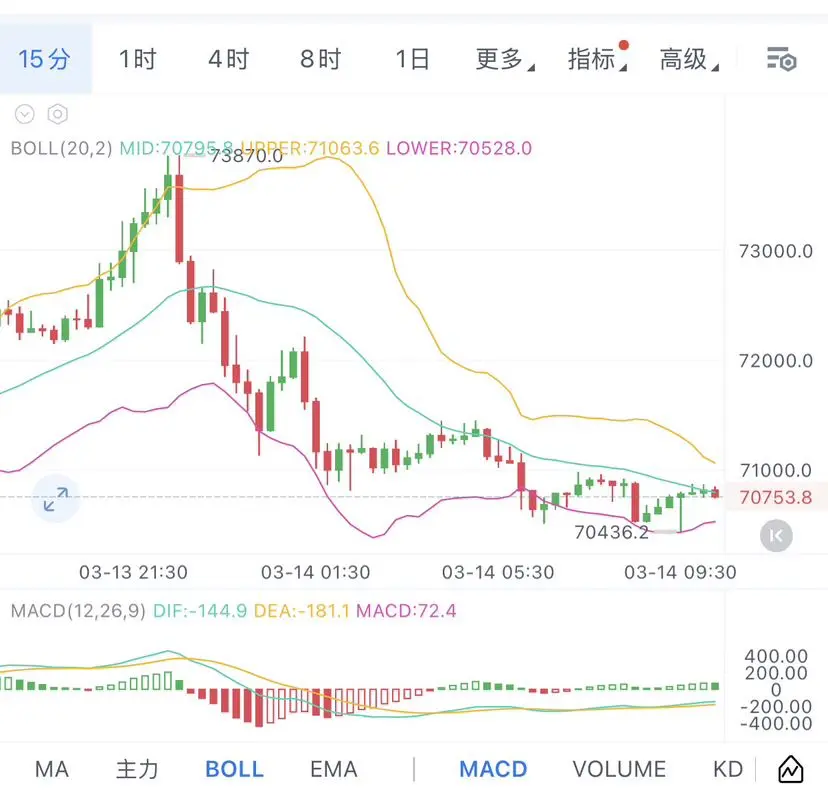This screenshot has height=796, width=828.
Task: Select the 15分 timeframe tab
Action: click(x=44, y=59)
